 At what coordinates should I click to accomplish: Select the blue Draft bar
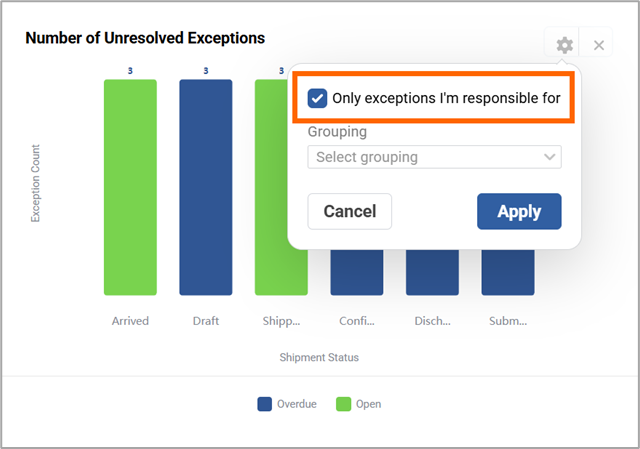pyautogui.click(x=206, y=187)
